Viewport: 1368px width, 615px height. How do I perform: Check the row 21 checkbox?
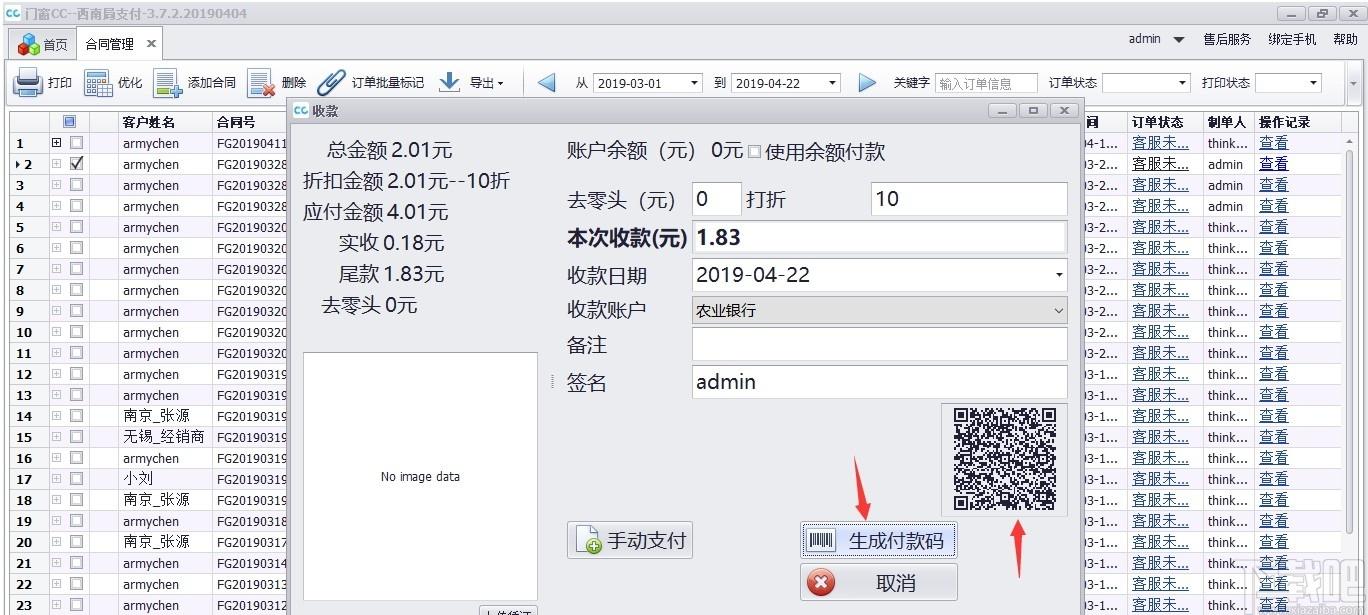point(76,563)
